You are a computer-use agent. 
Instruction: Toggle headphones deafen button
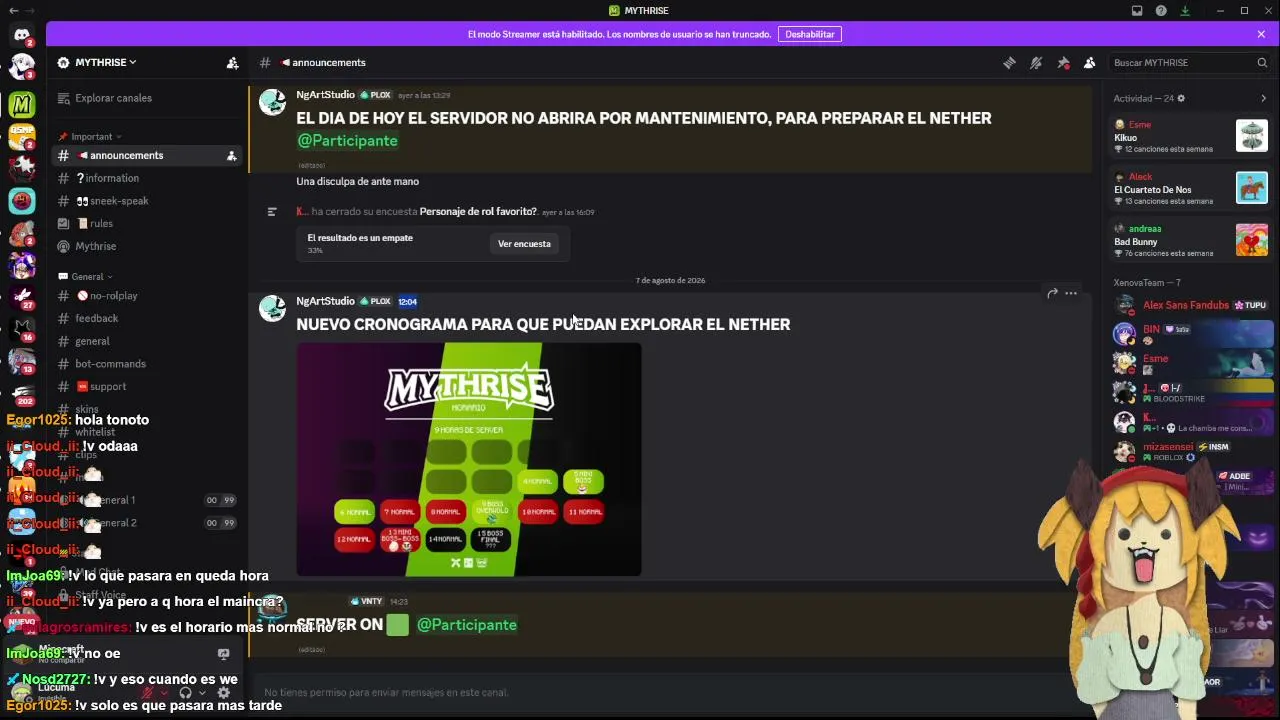(185, 692)
